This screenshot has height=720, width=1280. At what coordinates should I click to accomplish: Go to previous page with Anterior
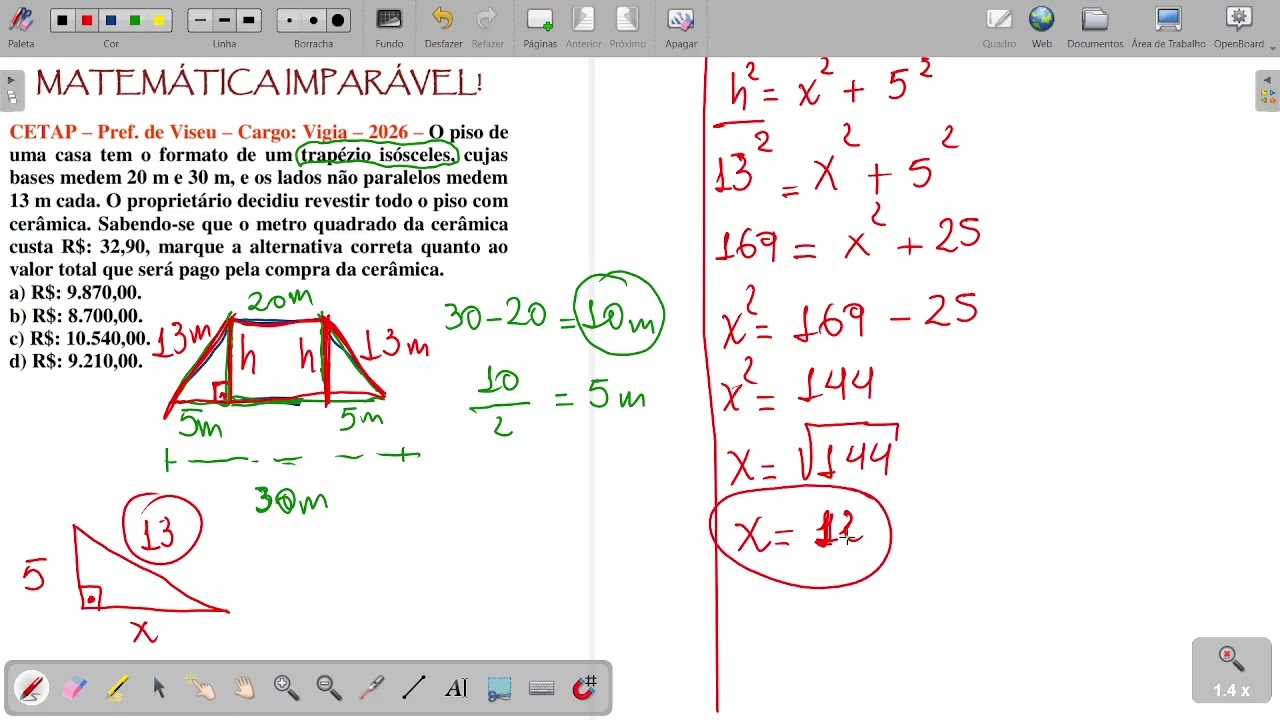pos(583,27)
